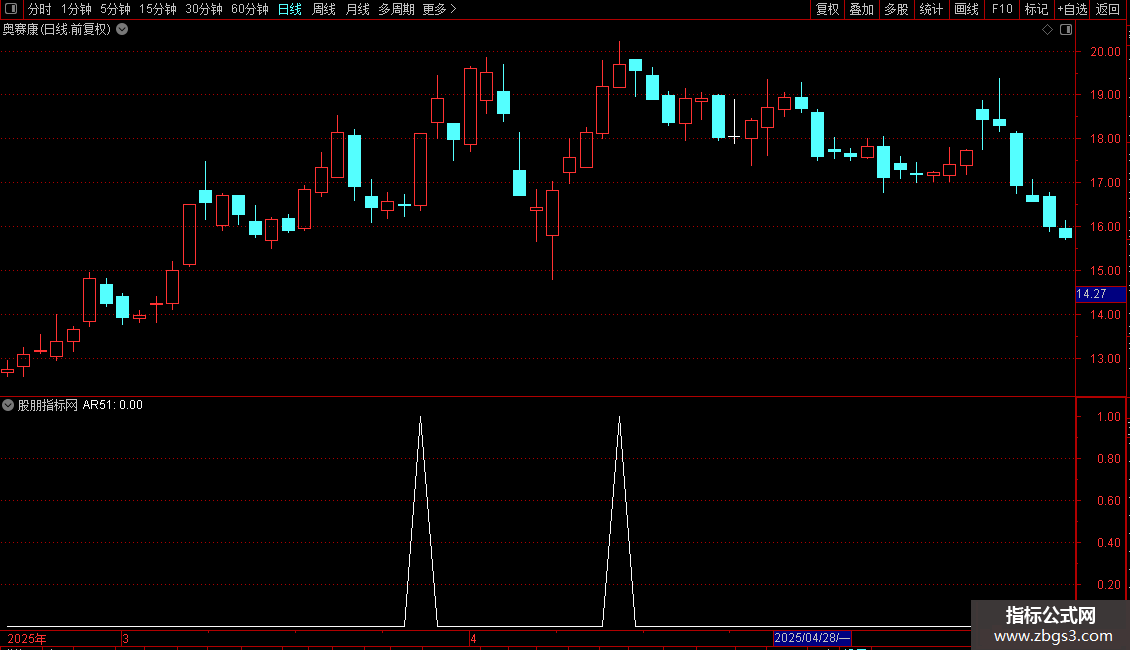Toggle the left side panel icon
1130x650 pixels.
coord(11,9)
